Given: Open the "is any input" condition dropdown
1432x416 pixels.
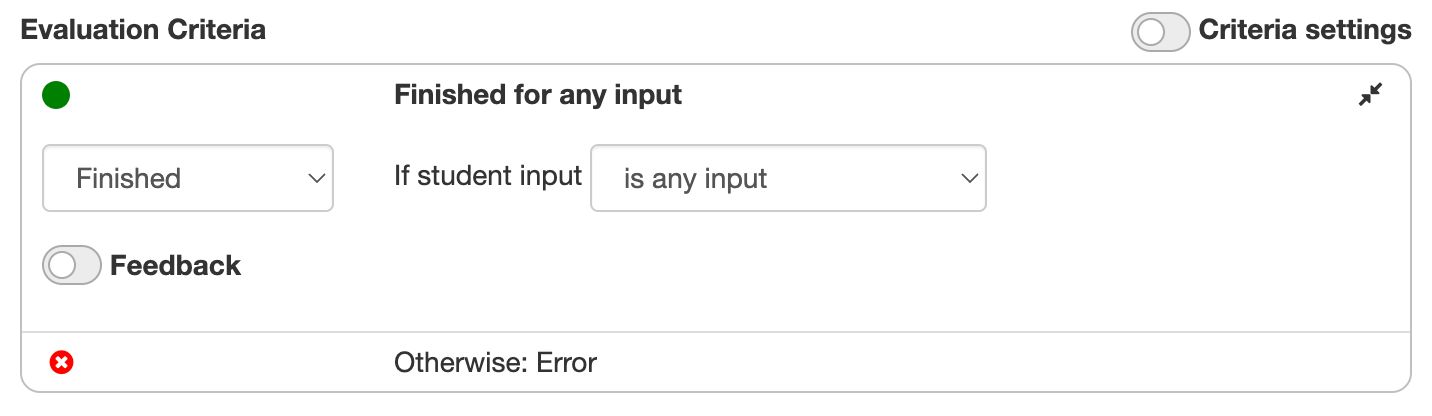Looking at the screenshot, I should [788, 178].
